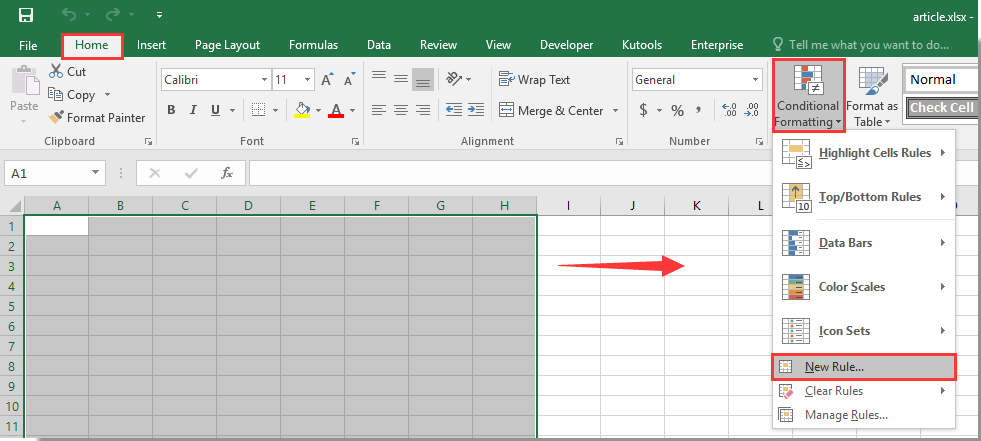The height and width of the screenshot is (441, 981).
Task: Click the Insert Function fx icon
Action: click(227, 173)
